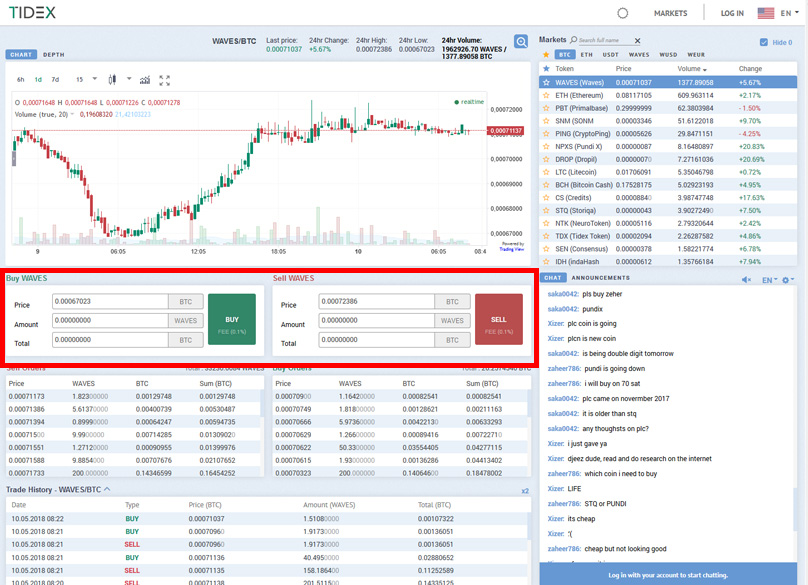Viewport: 808px width, 585px height.
Task: Expand the chart style dropdown arrow
Action: [x=129, y=79]
